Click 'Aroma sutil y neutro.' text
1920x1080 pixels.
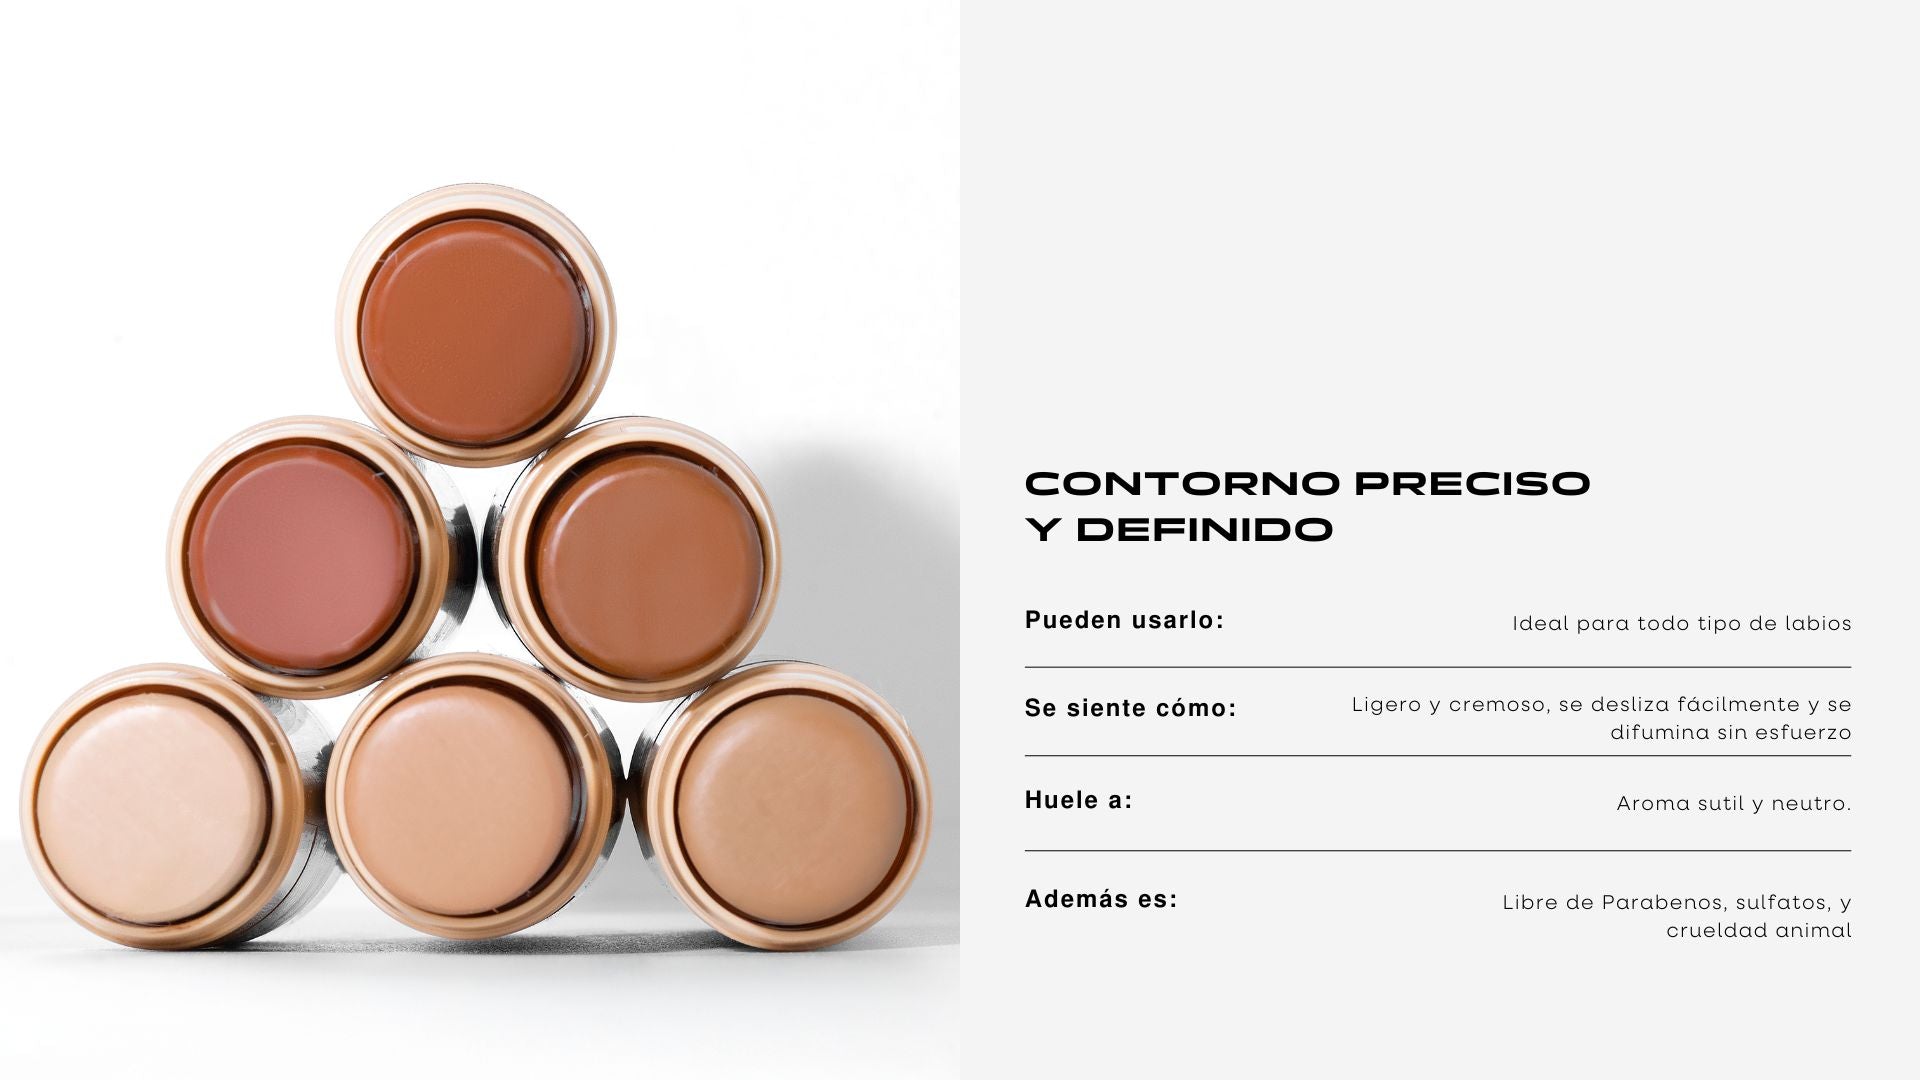pyautogui.click(x=1734, y=804)
